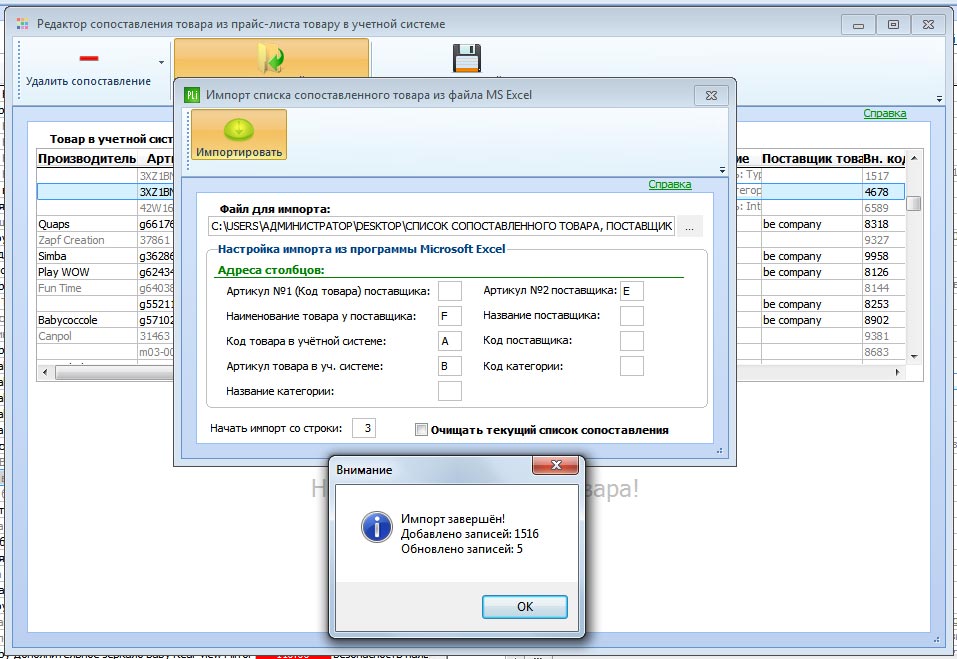Maximize the Редактор сопоставления товара window
The height and width of the screenshot is (659, 957).
click(x=893, y=25)
